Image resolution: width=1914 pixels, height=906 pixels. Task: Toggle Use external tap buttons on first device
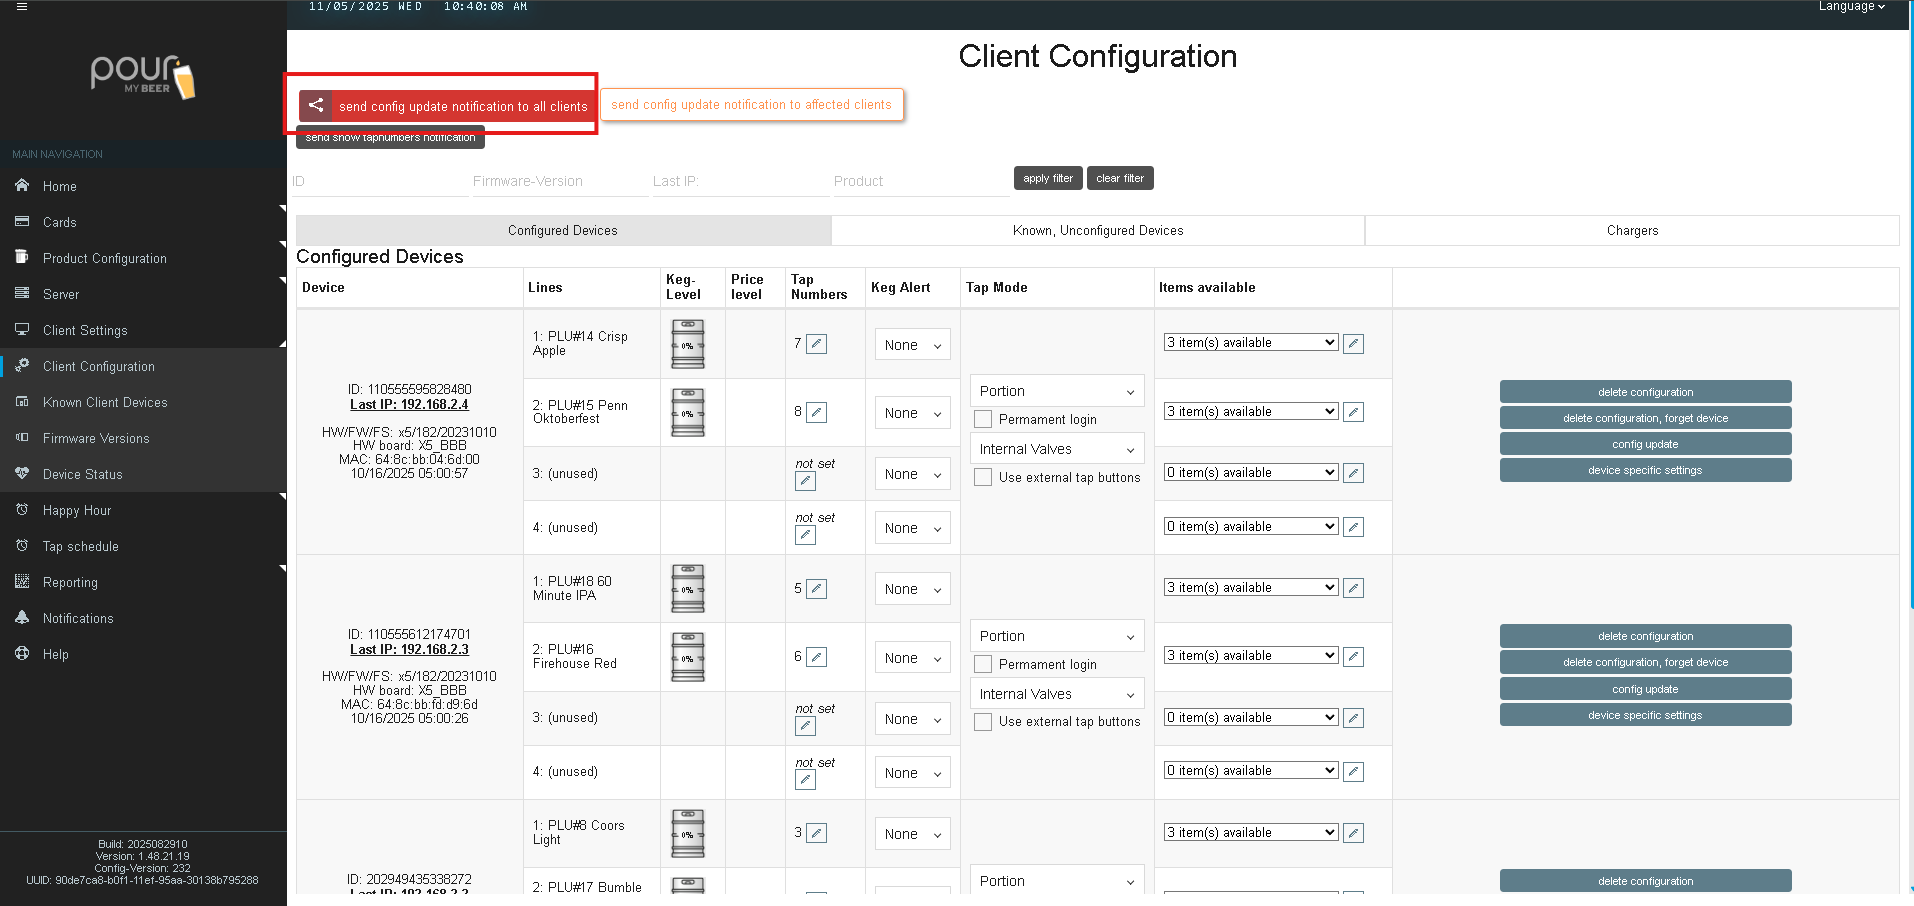pyautogui.click(x=984, y=478)
